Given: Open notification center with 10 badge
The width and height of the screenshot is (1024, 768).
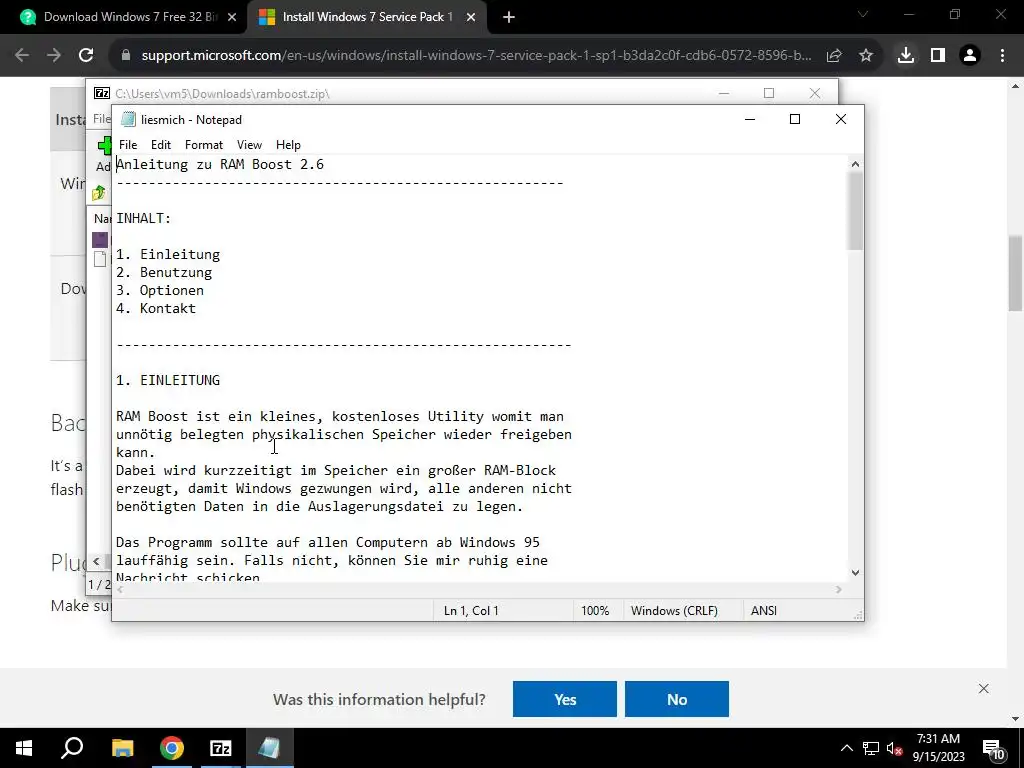Looking at the screenshot, I should (x=994, y=749).
